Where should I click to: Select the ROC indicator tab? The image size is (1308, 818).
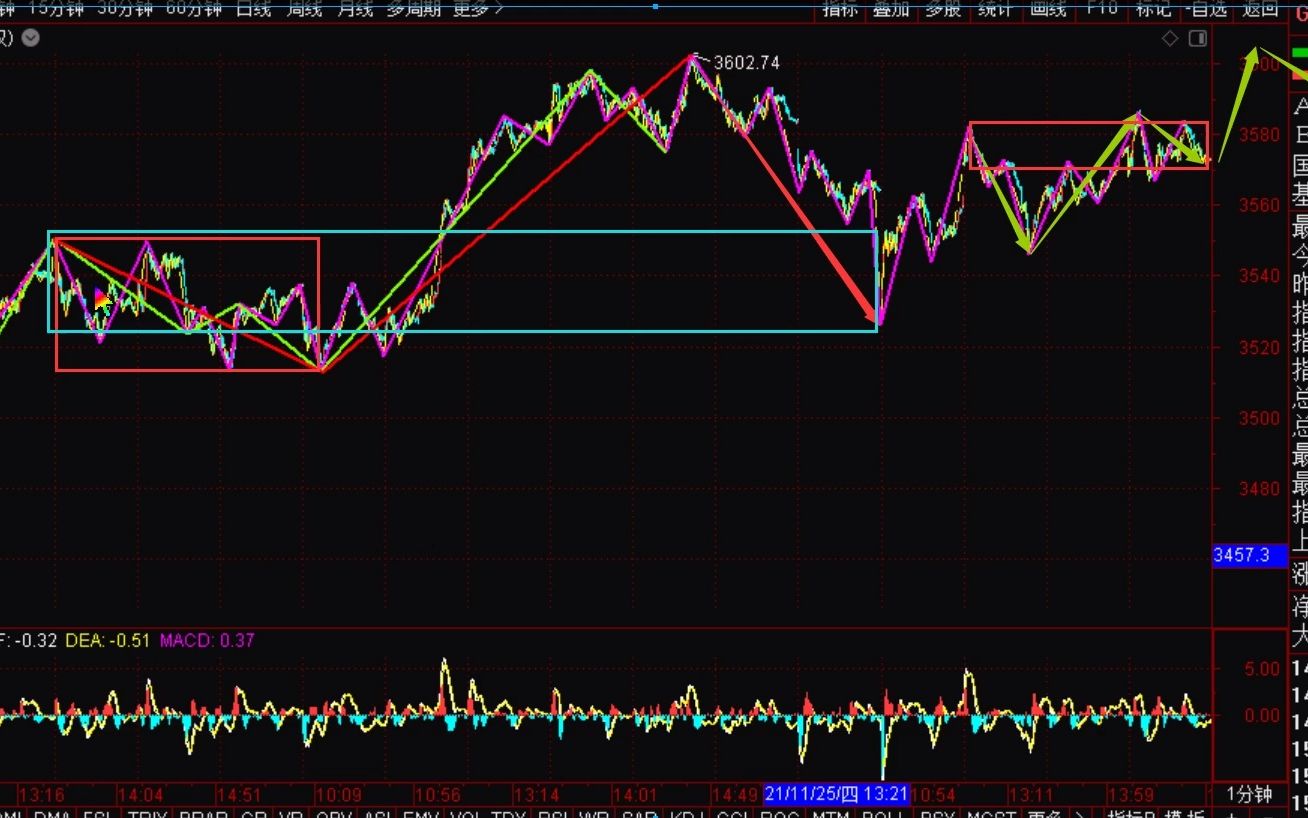click(781, 814)
